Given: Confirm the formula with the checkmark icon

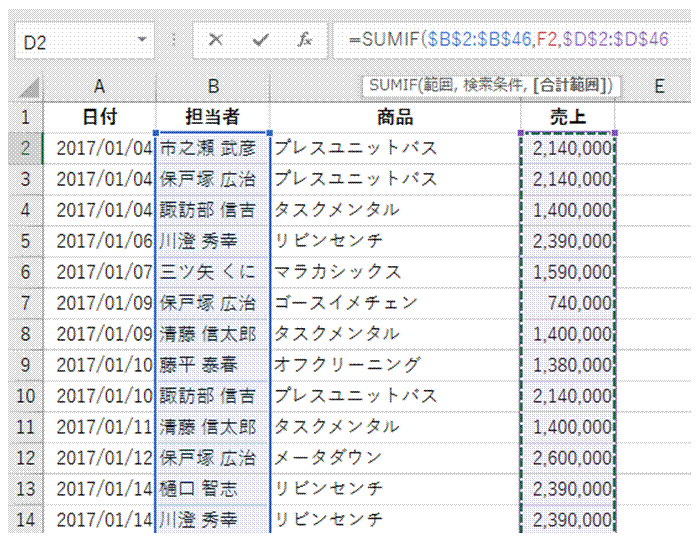Looking at the screenshot, I should click(260, 40).
